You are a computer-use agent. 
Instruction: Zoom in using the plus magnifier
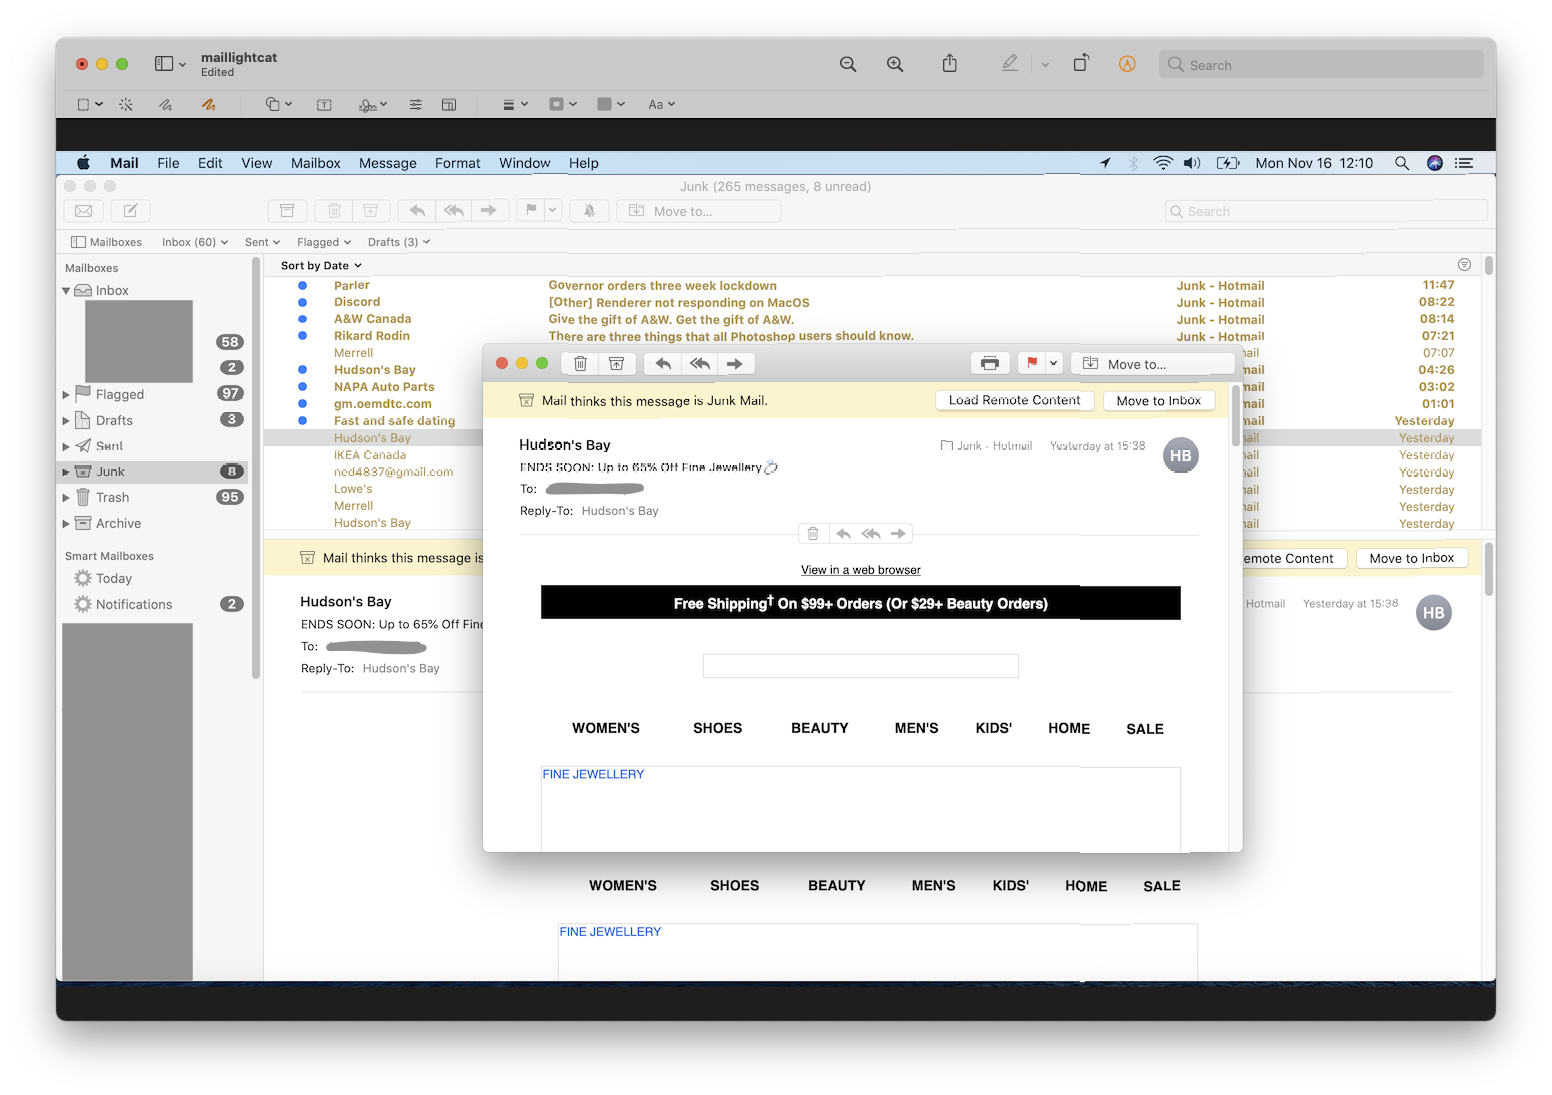pyautogui.click(x=895, y=64)
